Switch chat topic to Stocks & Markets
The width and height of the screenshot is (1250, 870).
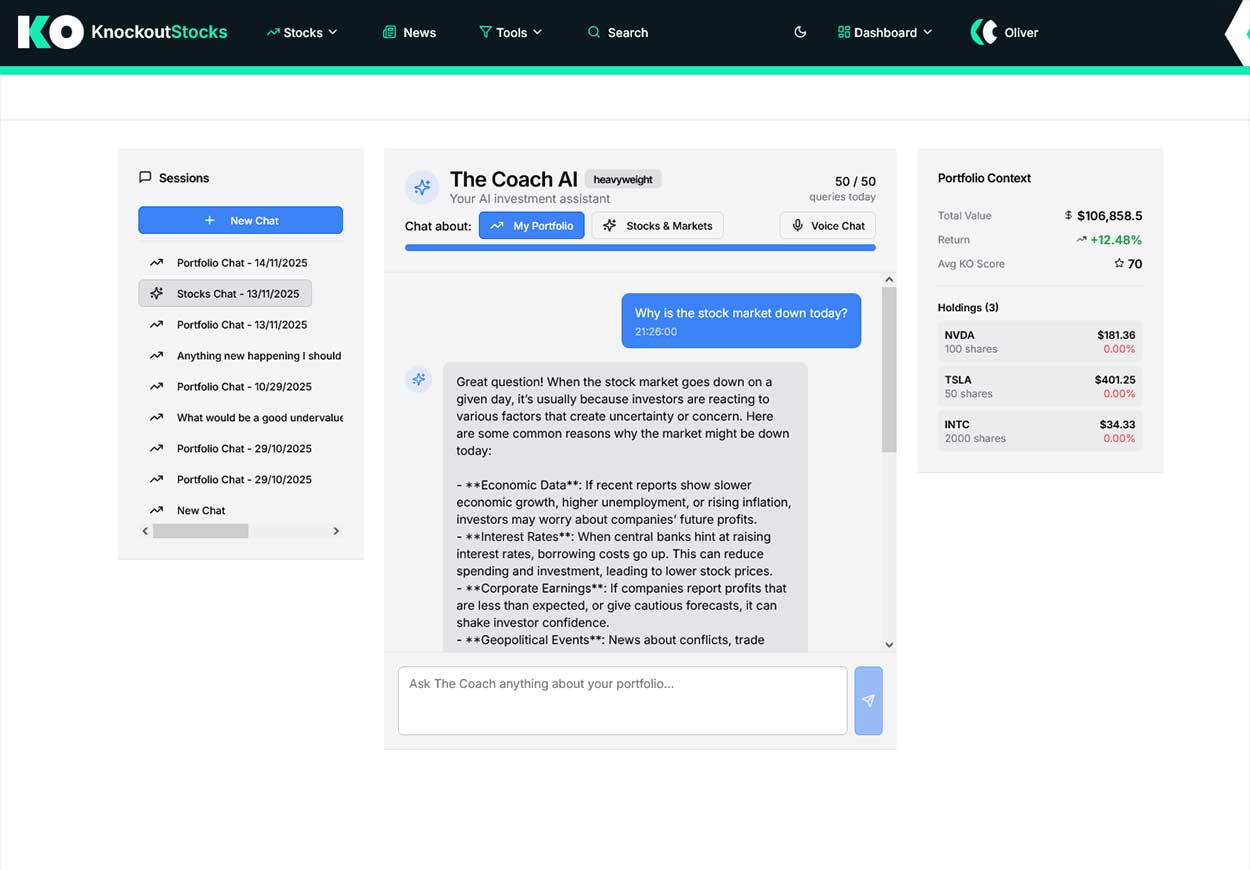coord(657,226)
